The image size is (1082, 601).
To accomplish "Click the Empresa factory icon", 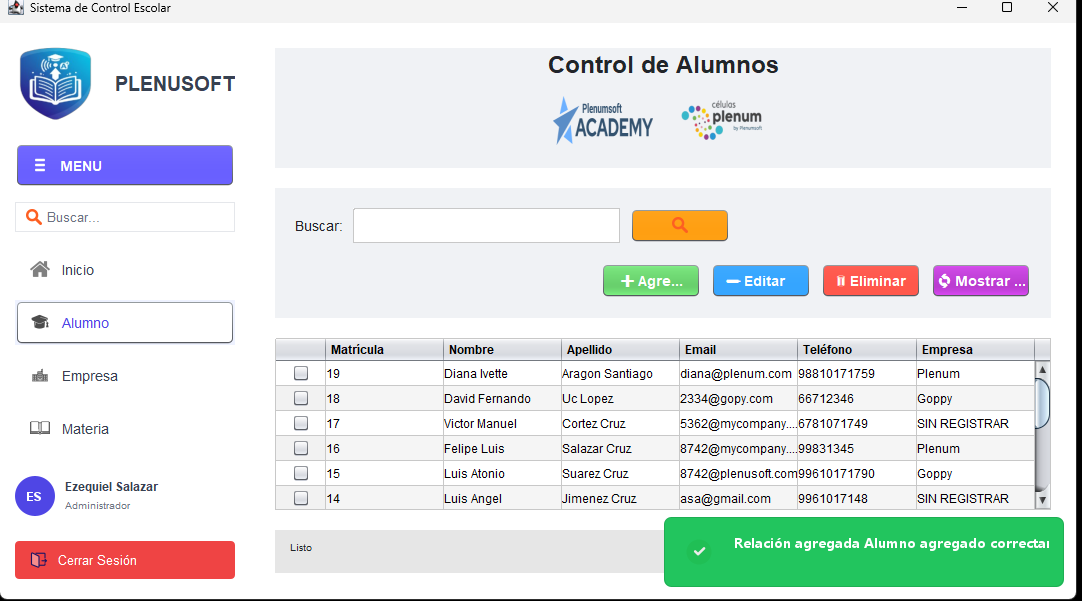I will (40, 376).
